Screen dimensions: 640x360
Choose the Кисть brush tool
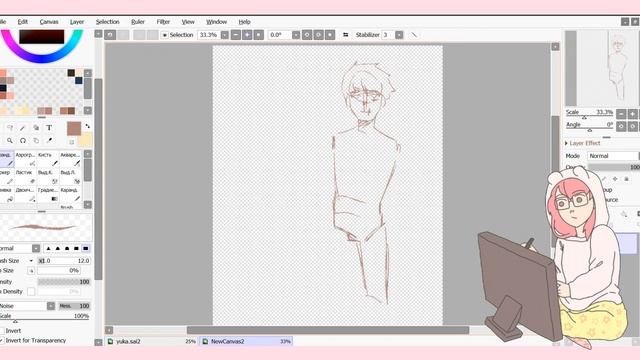[48, 159]
